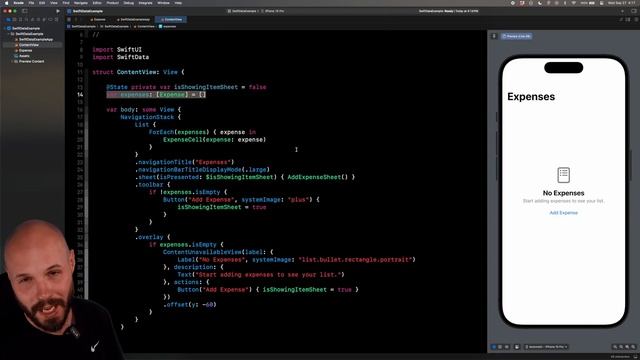Screen dimensions: 640x360
Task: Expand the Preview Content folder
Action: coord(12,61)
